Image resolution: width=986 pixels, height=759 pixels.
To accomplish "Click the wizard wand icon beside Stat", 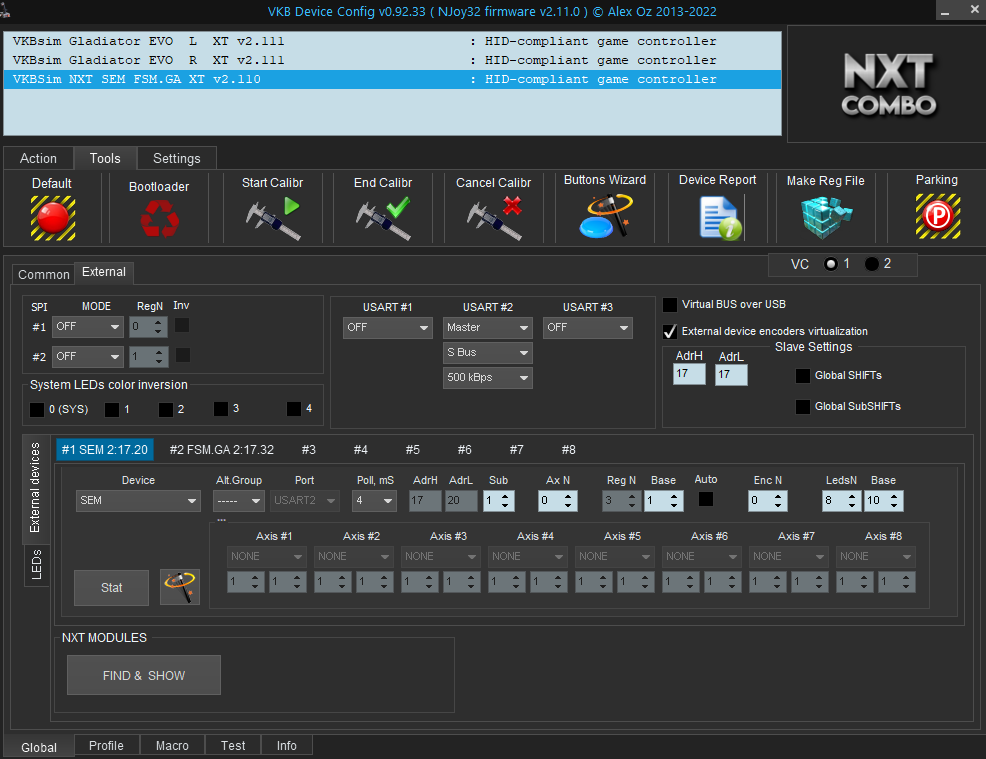I will click(180, 587).
